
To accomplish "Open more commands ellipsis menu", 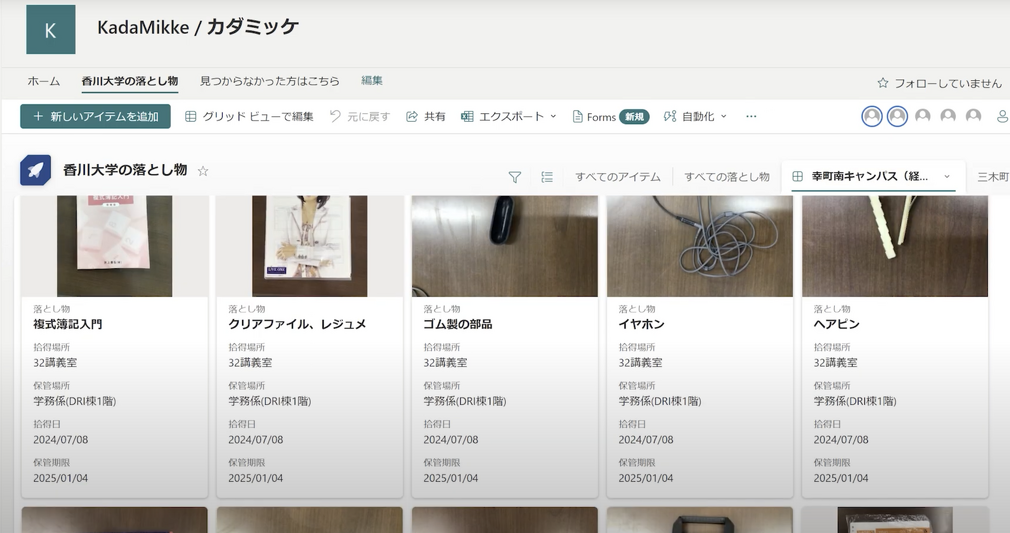I will pyautogui.click(x=751, y=117).
